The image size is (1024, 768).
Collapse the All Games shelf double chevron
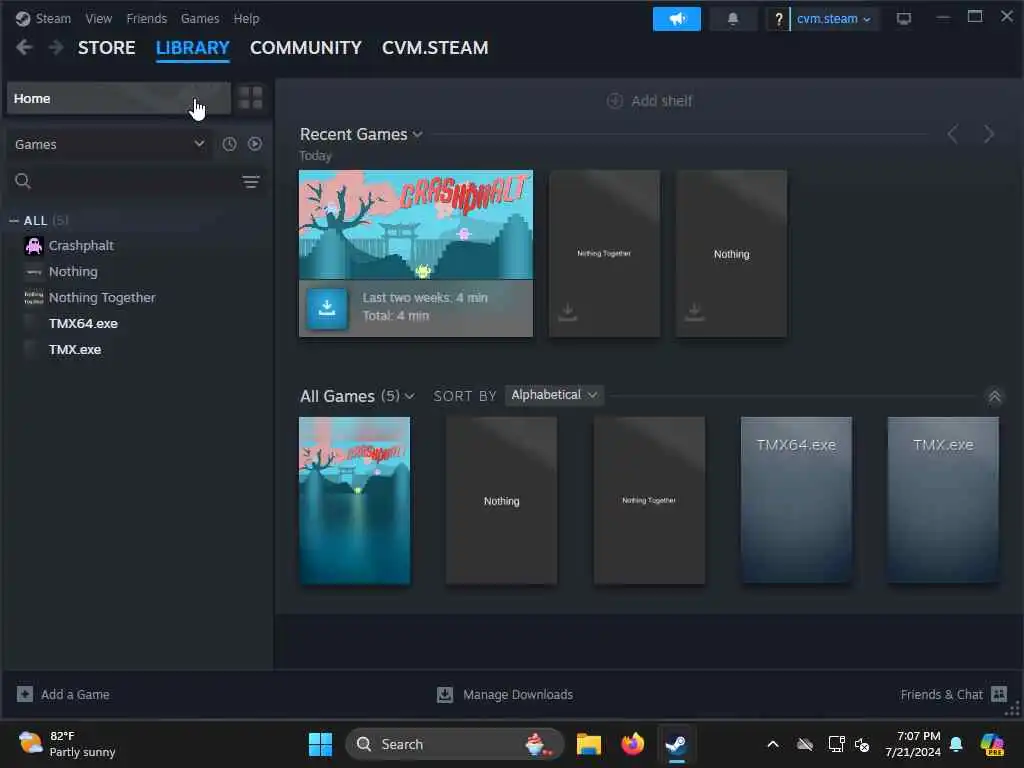(994, 396)
